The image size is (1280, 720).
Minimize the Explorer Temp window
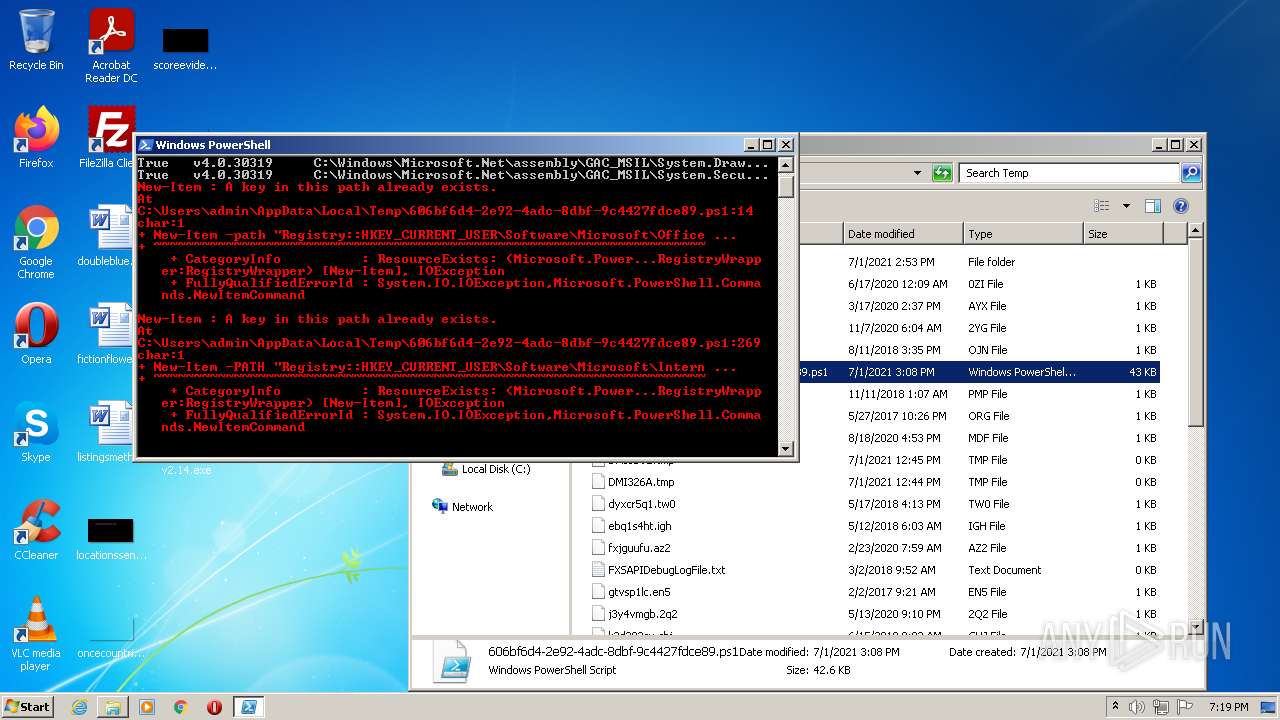pos(1159,145)
